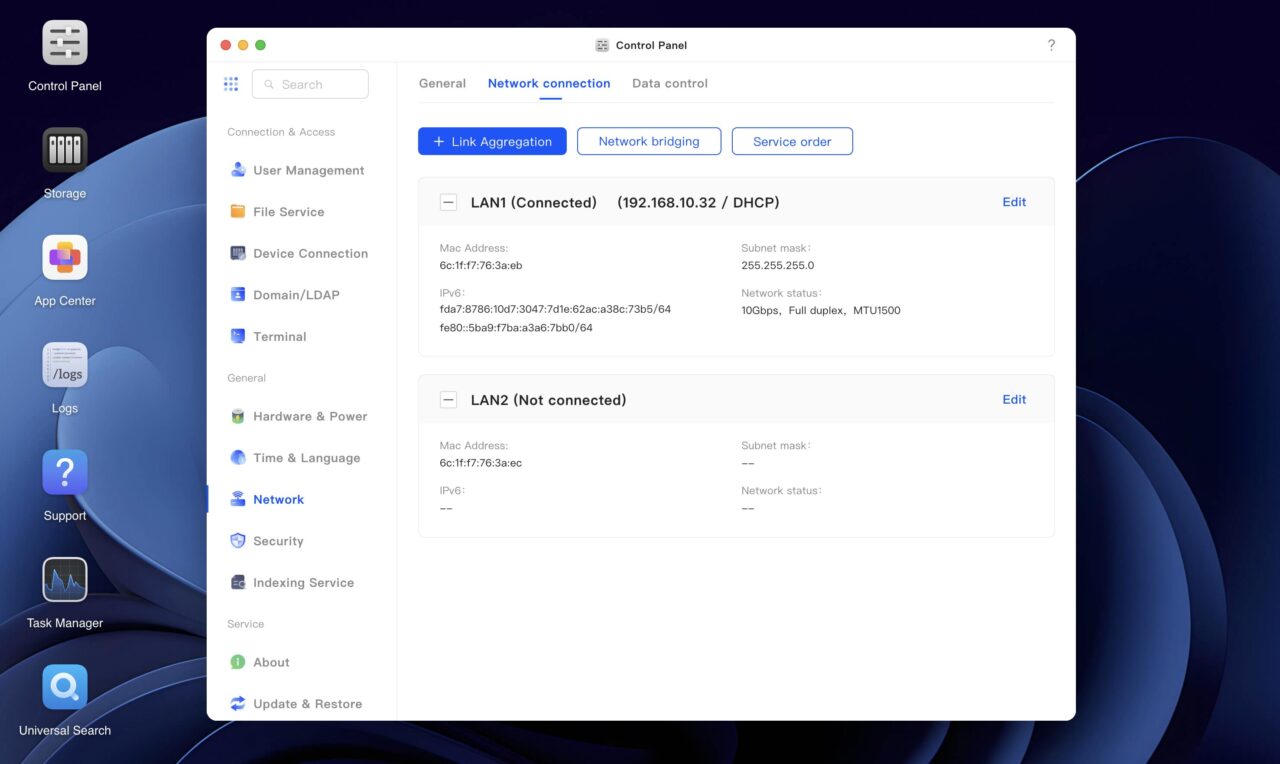
Task: Open the Logs desktop icon
Action: coord(65,366)
